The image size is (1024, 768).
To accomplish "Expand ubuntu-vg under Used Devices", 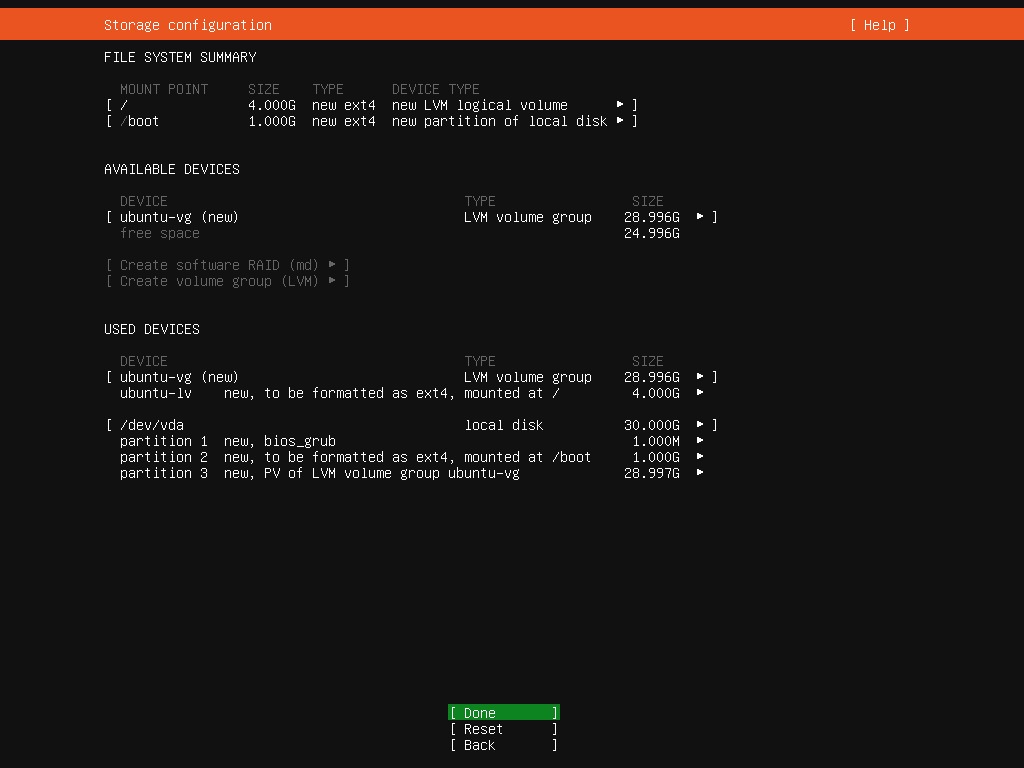I will pos(701,376).
